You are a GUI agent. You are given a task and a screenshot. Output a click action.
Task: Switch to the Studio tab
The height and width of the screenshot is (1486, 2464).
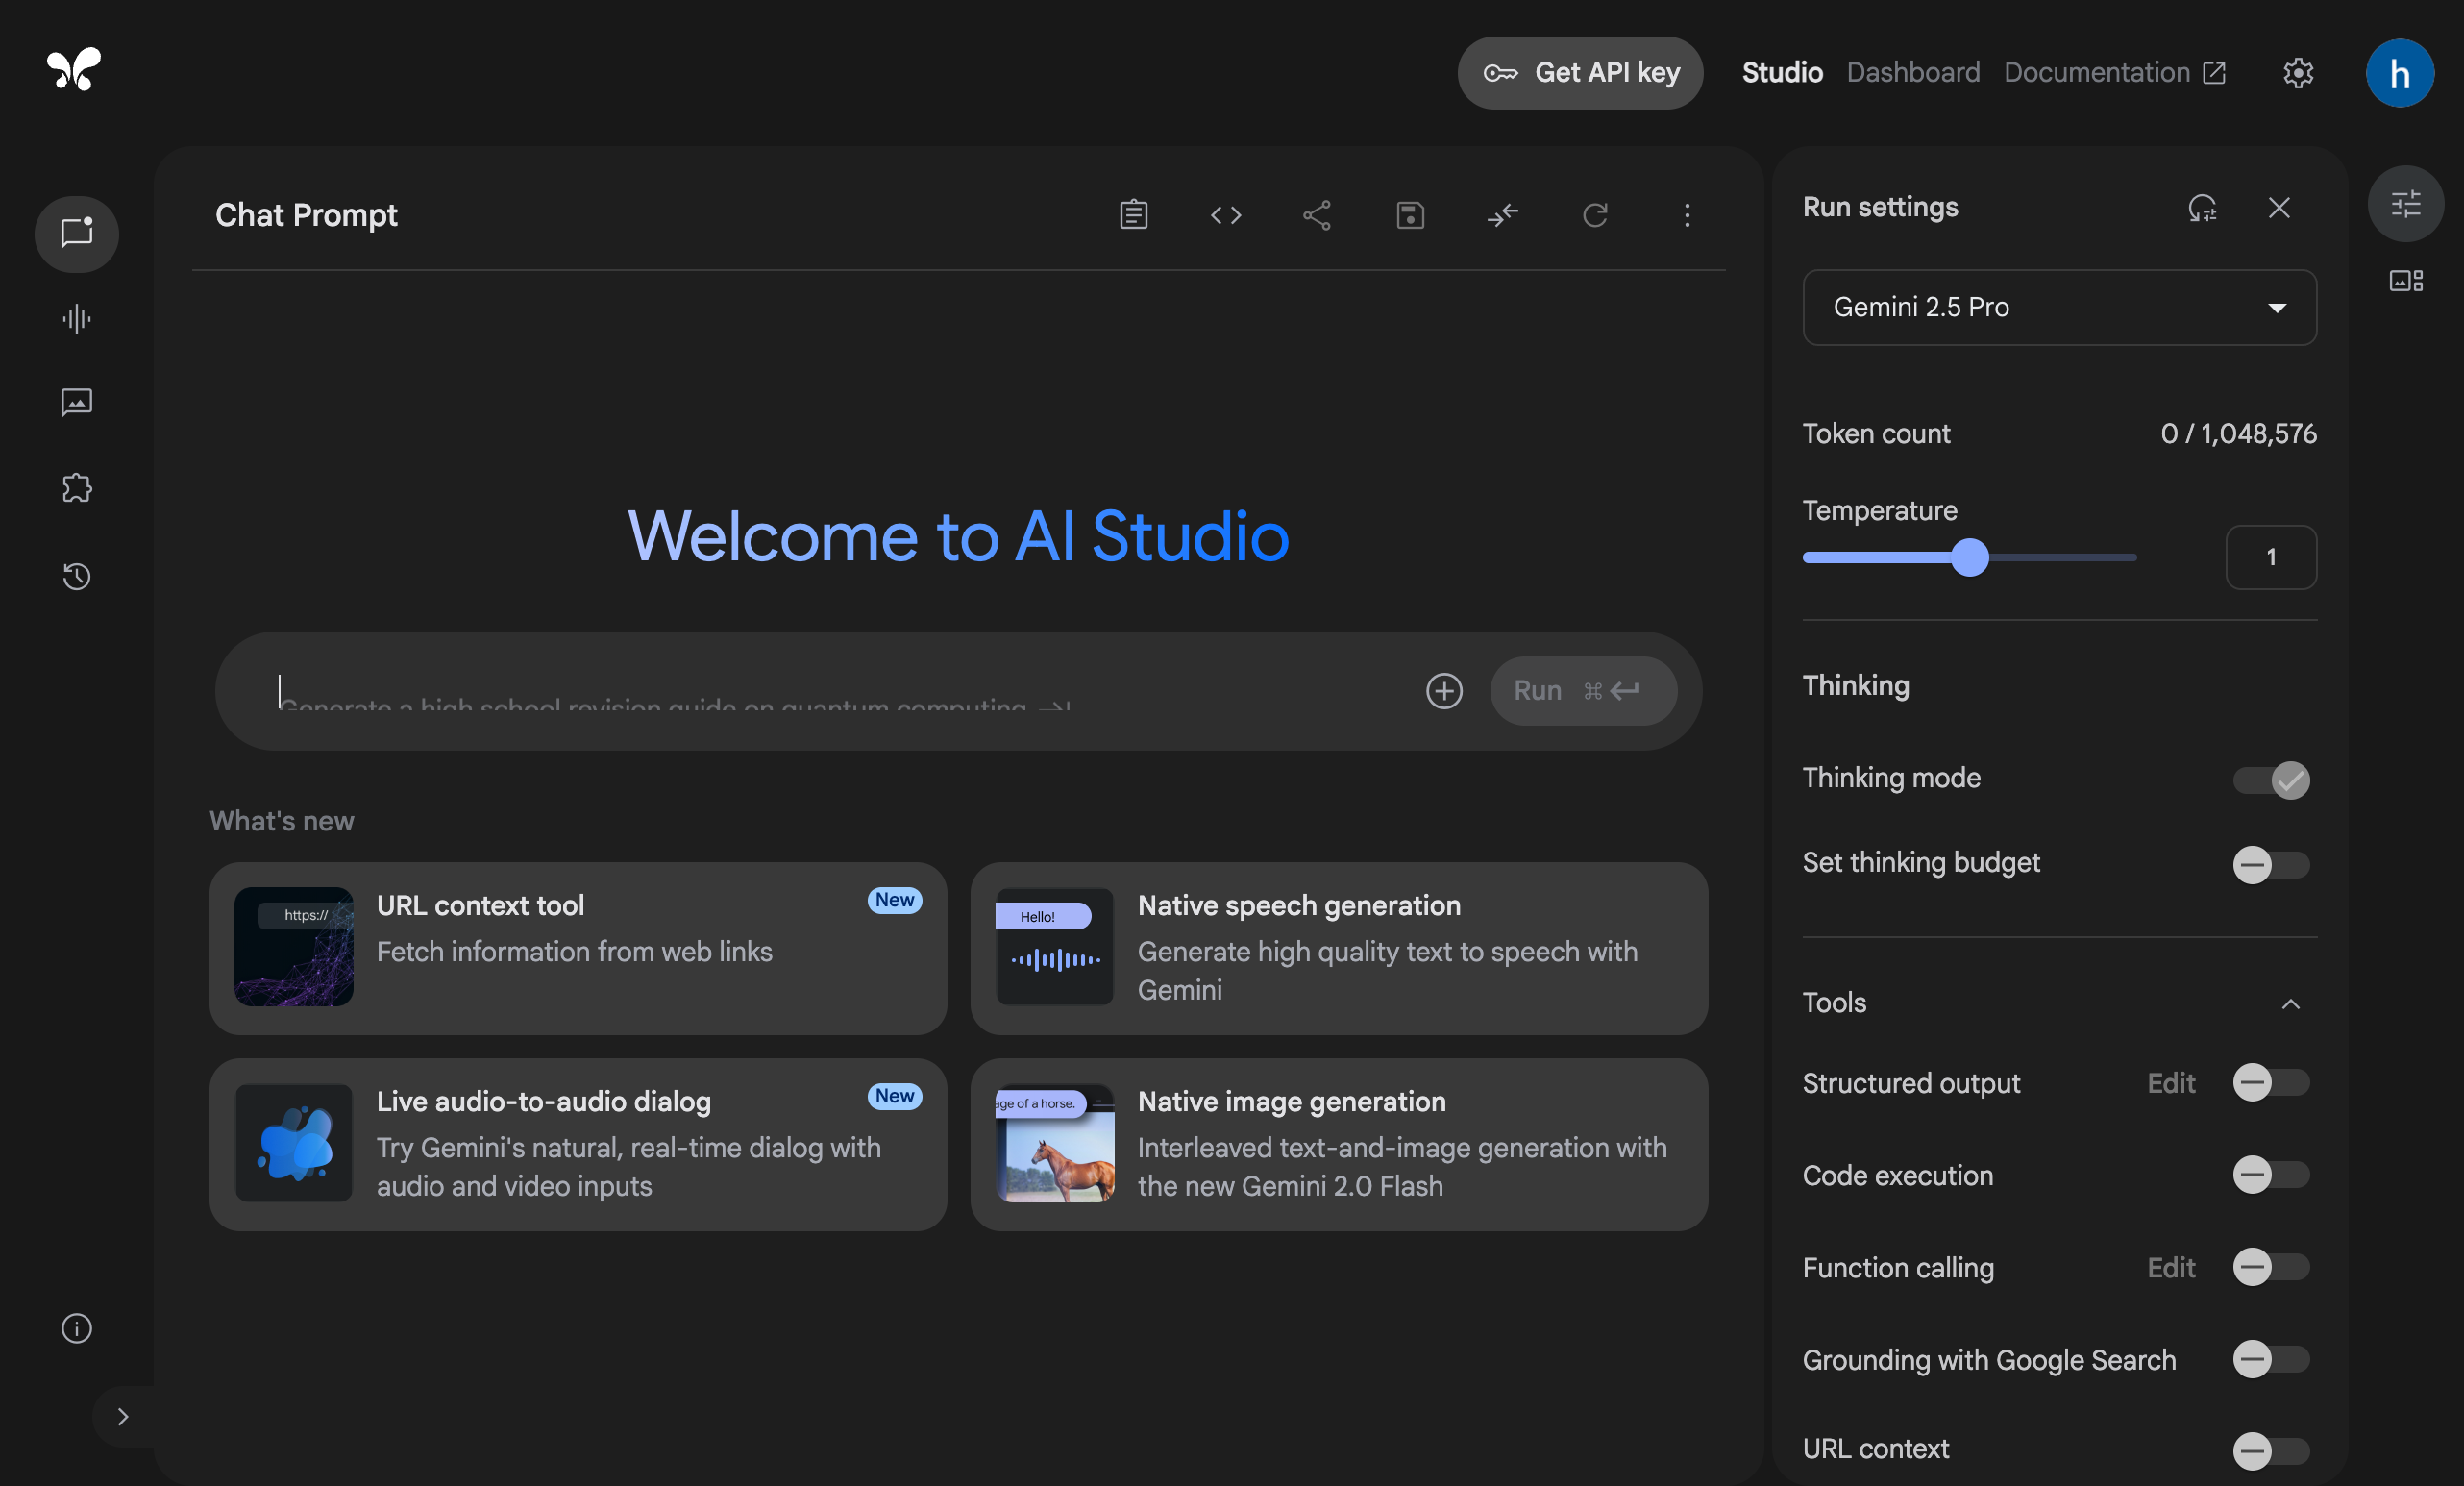point(1782,73)
